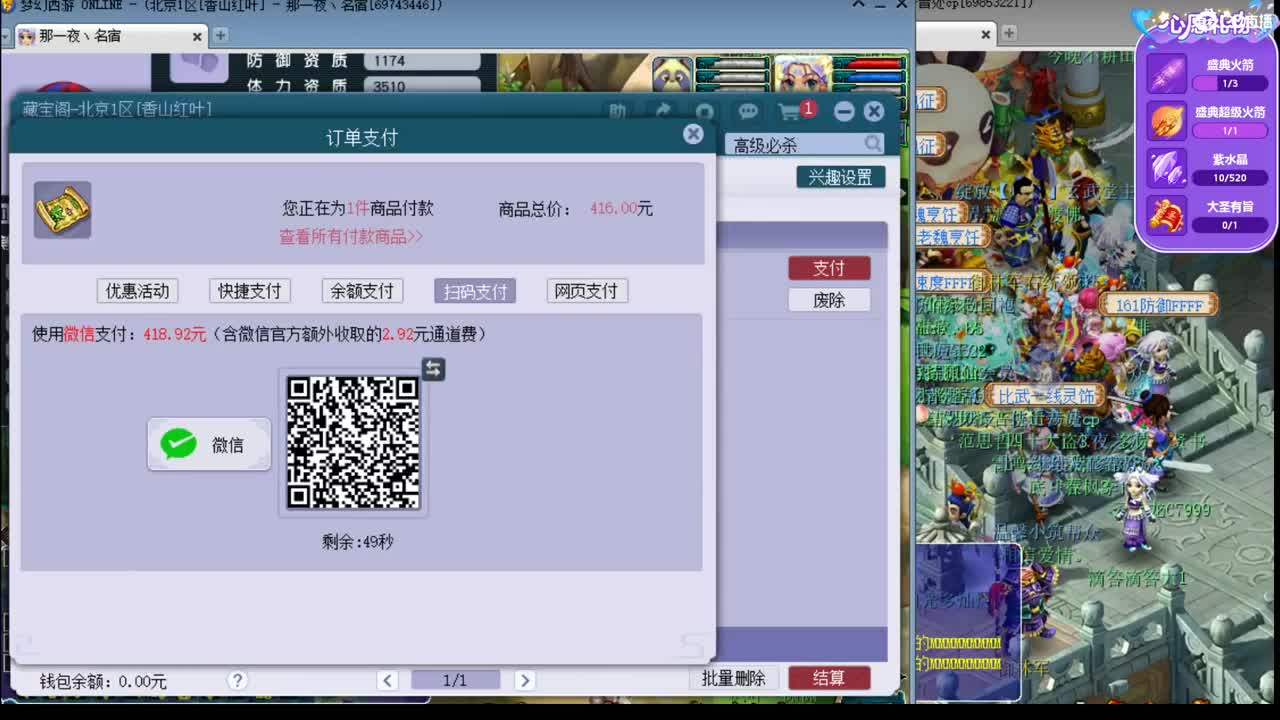Click the 紫水晶 crystal gift icon

pyautogui.click(x=1166, y=168)
